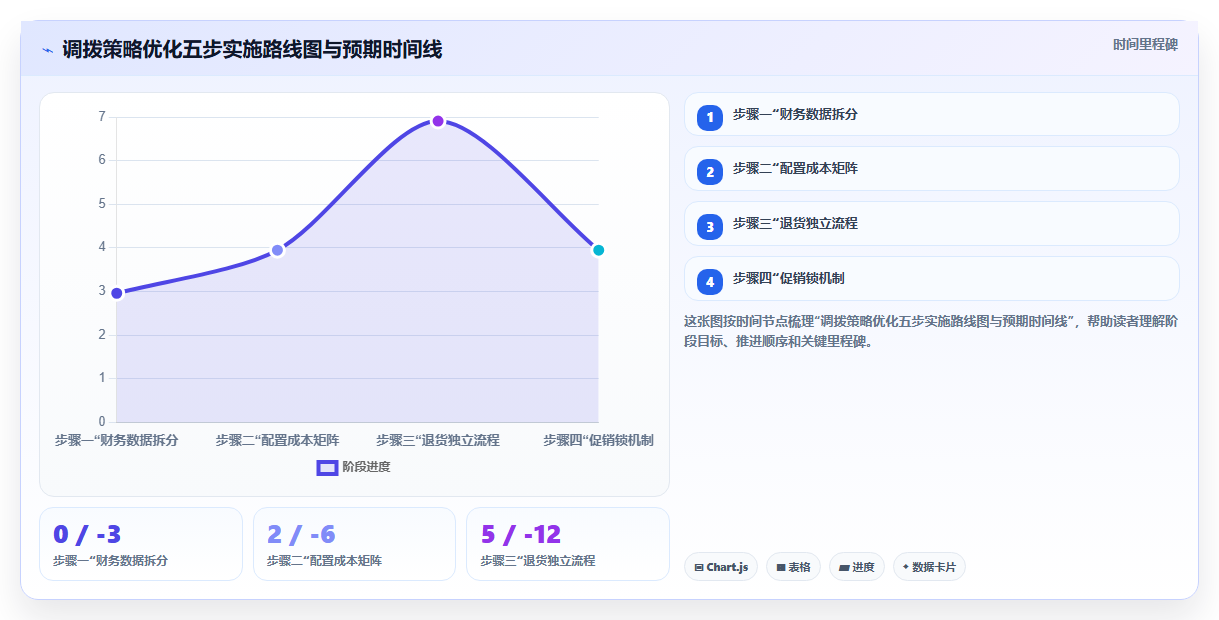The width and height of the screenshot is (1219, 620).
Task: Click the 数据卡片 tag star icon
Action: tap(906, 567)
